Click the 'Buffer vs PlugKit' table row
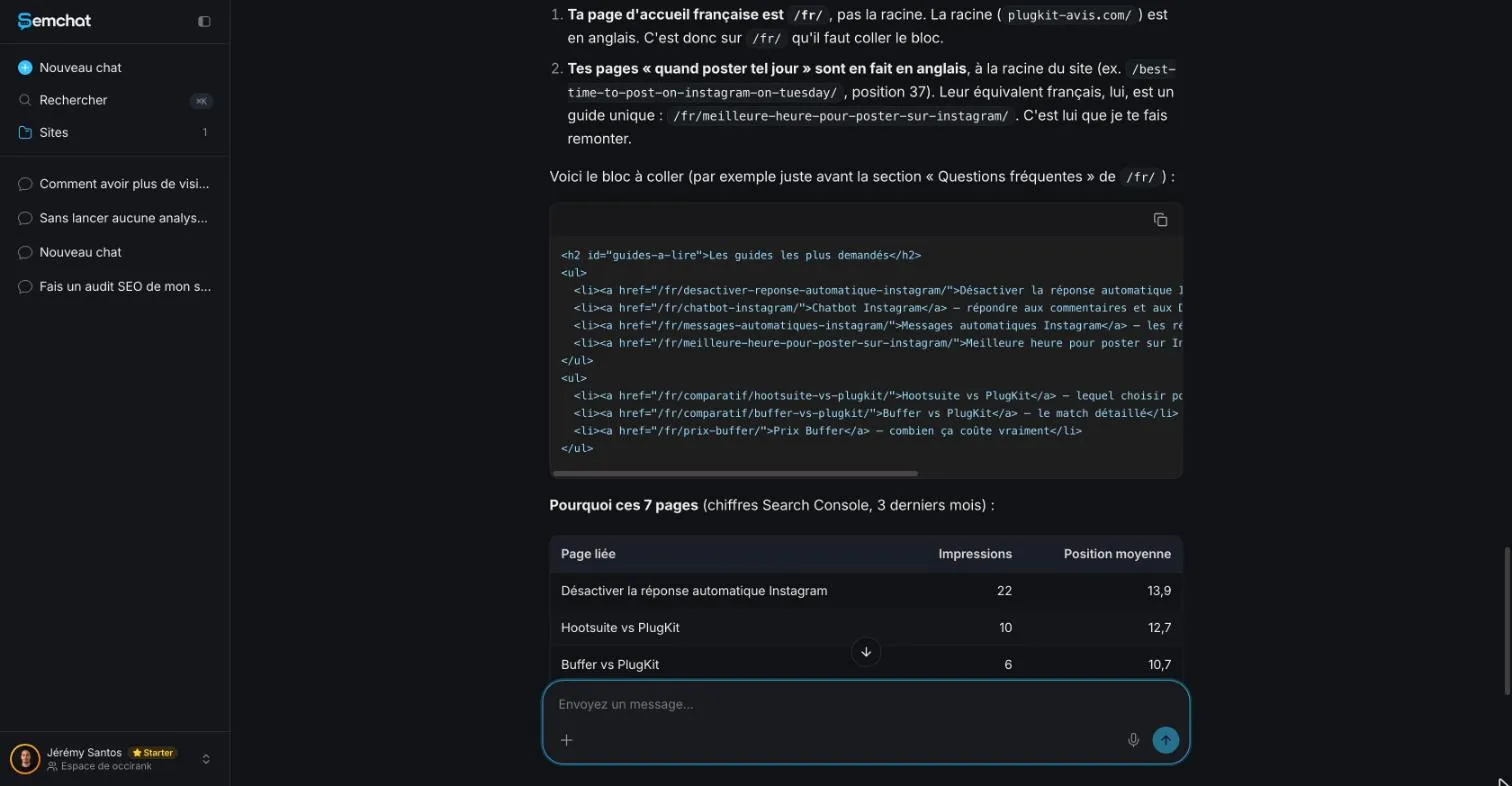Image resolution: width=1512 pixels, height=786 pixels. (866, 664)
